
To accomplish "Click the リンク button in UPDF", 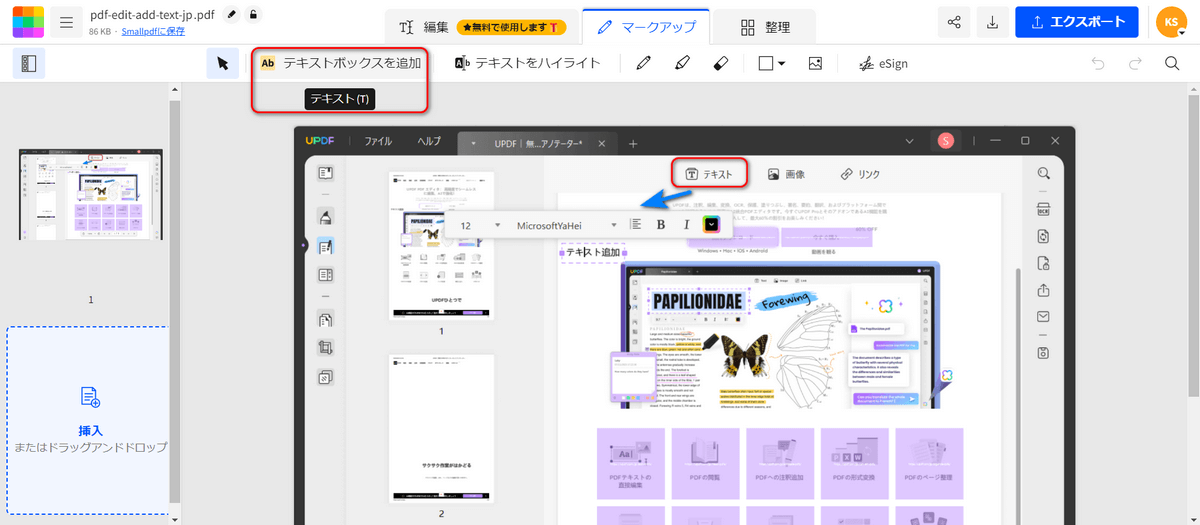I will pos(860,174).
